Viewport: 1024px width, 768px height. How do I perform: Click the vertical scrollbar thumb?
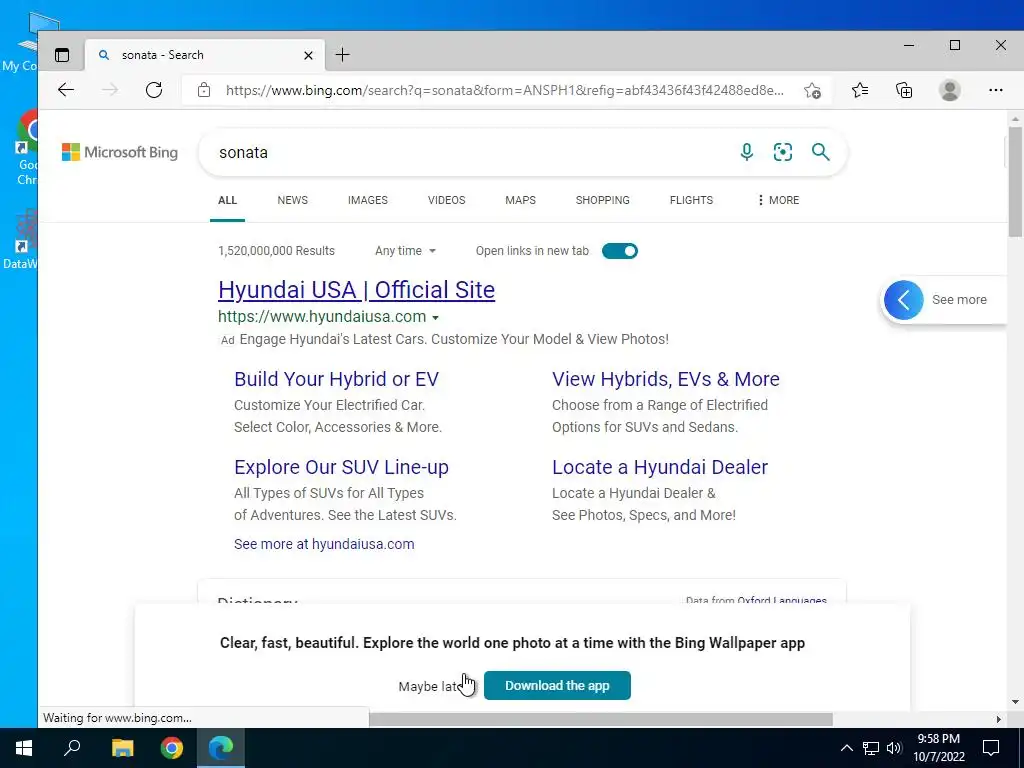[1015, 182]
